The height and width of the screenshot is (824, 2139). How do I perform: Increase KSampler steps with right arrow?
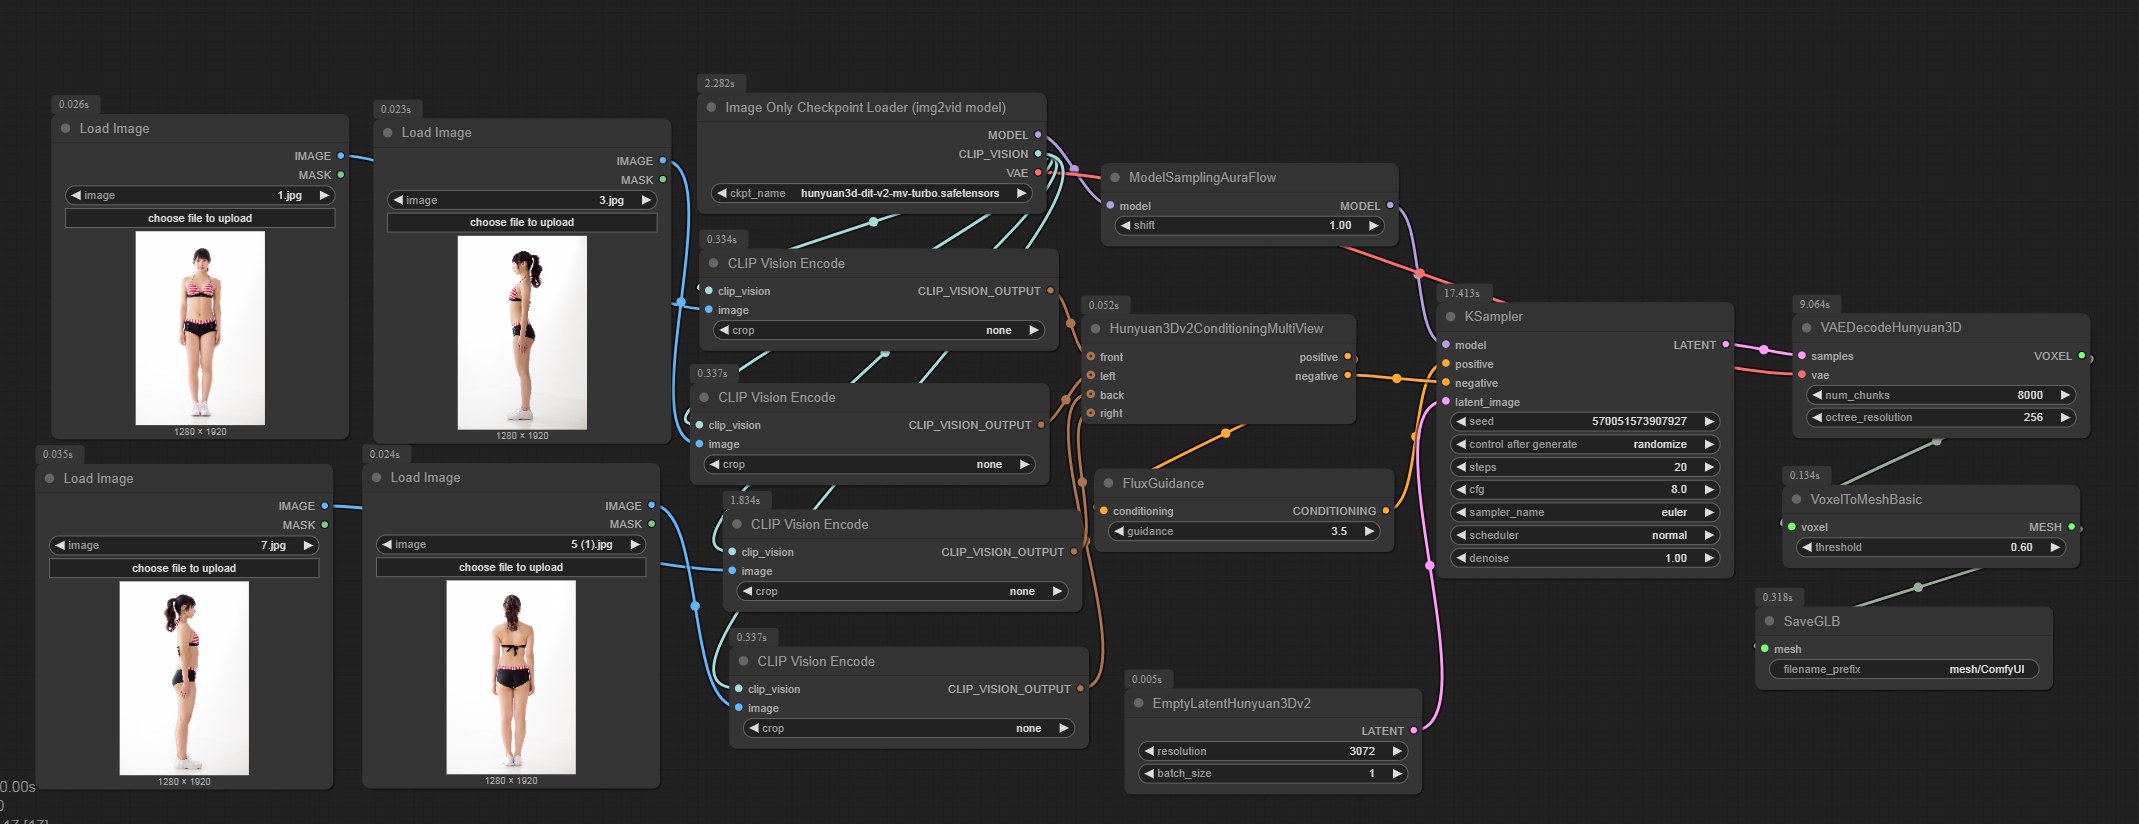1709,467
